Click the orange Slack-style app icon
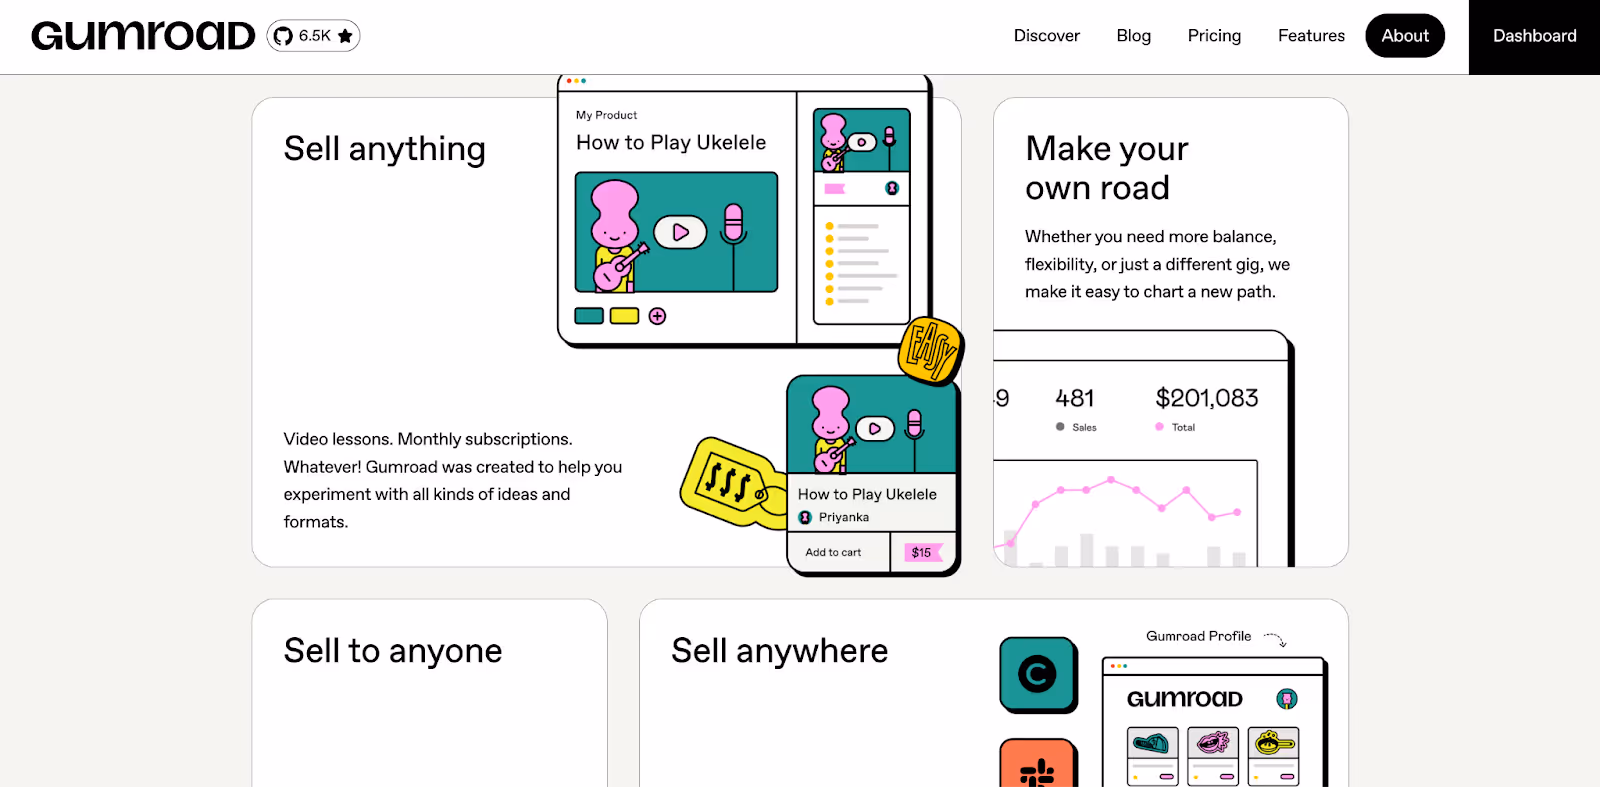 [x=1038, y=765]
